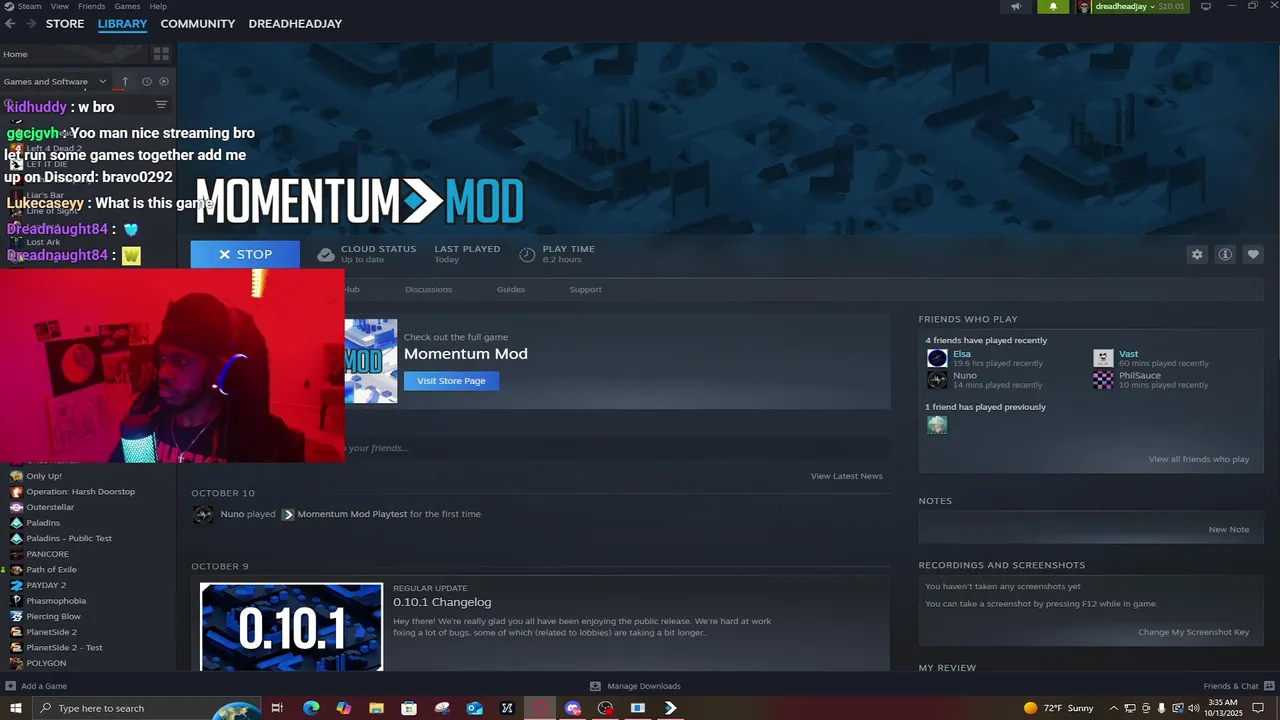Open the green notifications bell
The height and width of the screenshot is (720, 1280).
pyautogui.click(x=1053, y=6)
